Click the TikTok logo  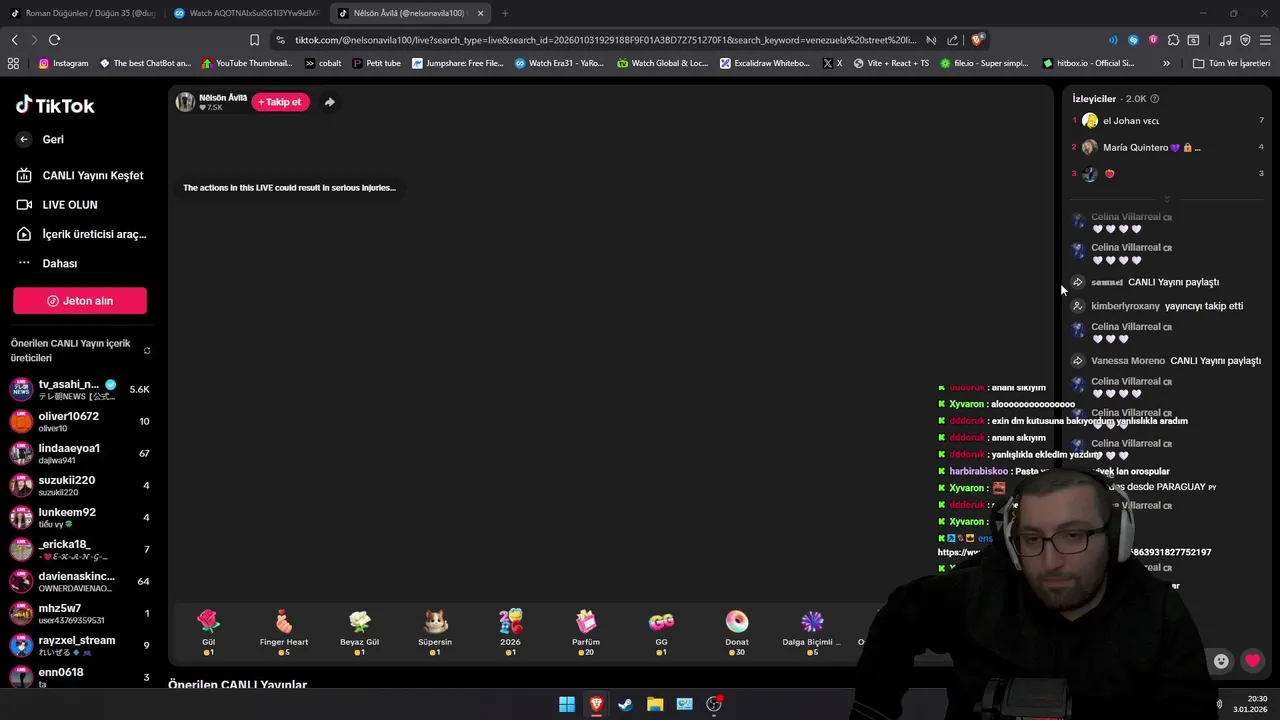(55, 105)
